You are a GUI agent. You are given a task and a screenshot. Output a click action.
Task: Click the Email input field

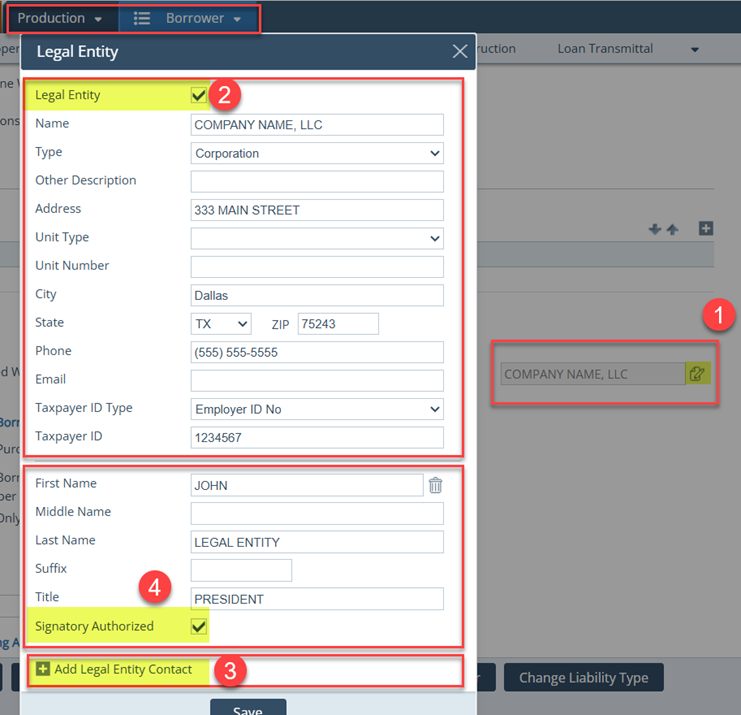[x=317, y=380]
